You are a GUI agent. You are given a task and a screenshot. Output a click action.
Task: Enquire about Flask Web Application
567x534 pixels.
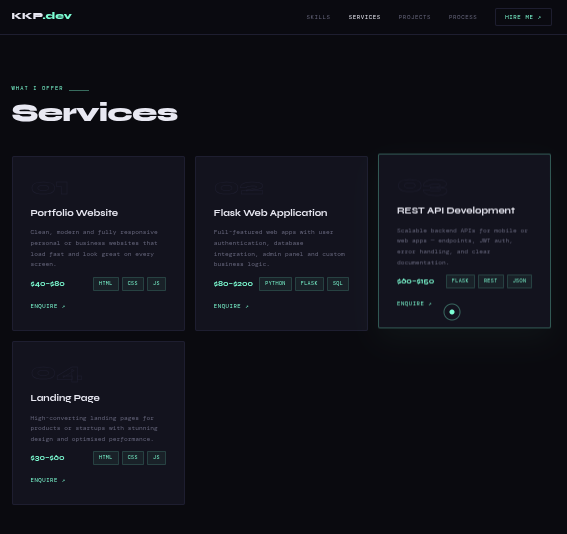[231, 306]
